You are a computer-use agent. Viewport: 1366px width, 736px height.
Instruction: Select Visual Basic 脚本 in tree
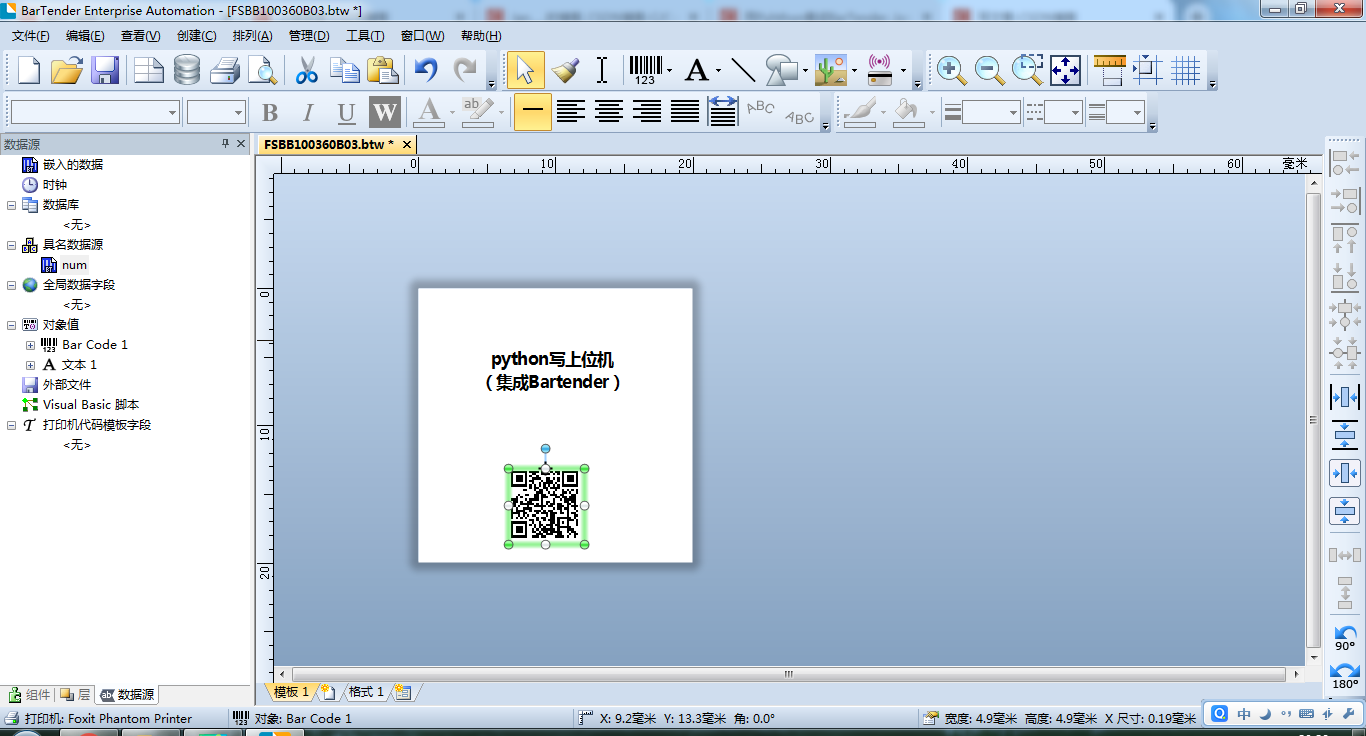click(91, 405)
